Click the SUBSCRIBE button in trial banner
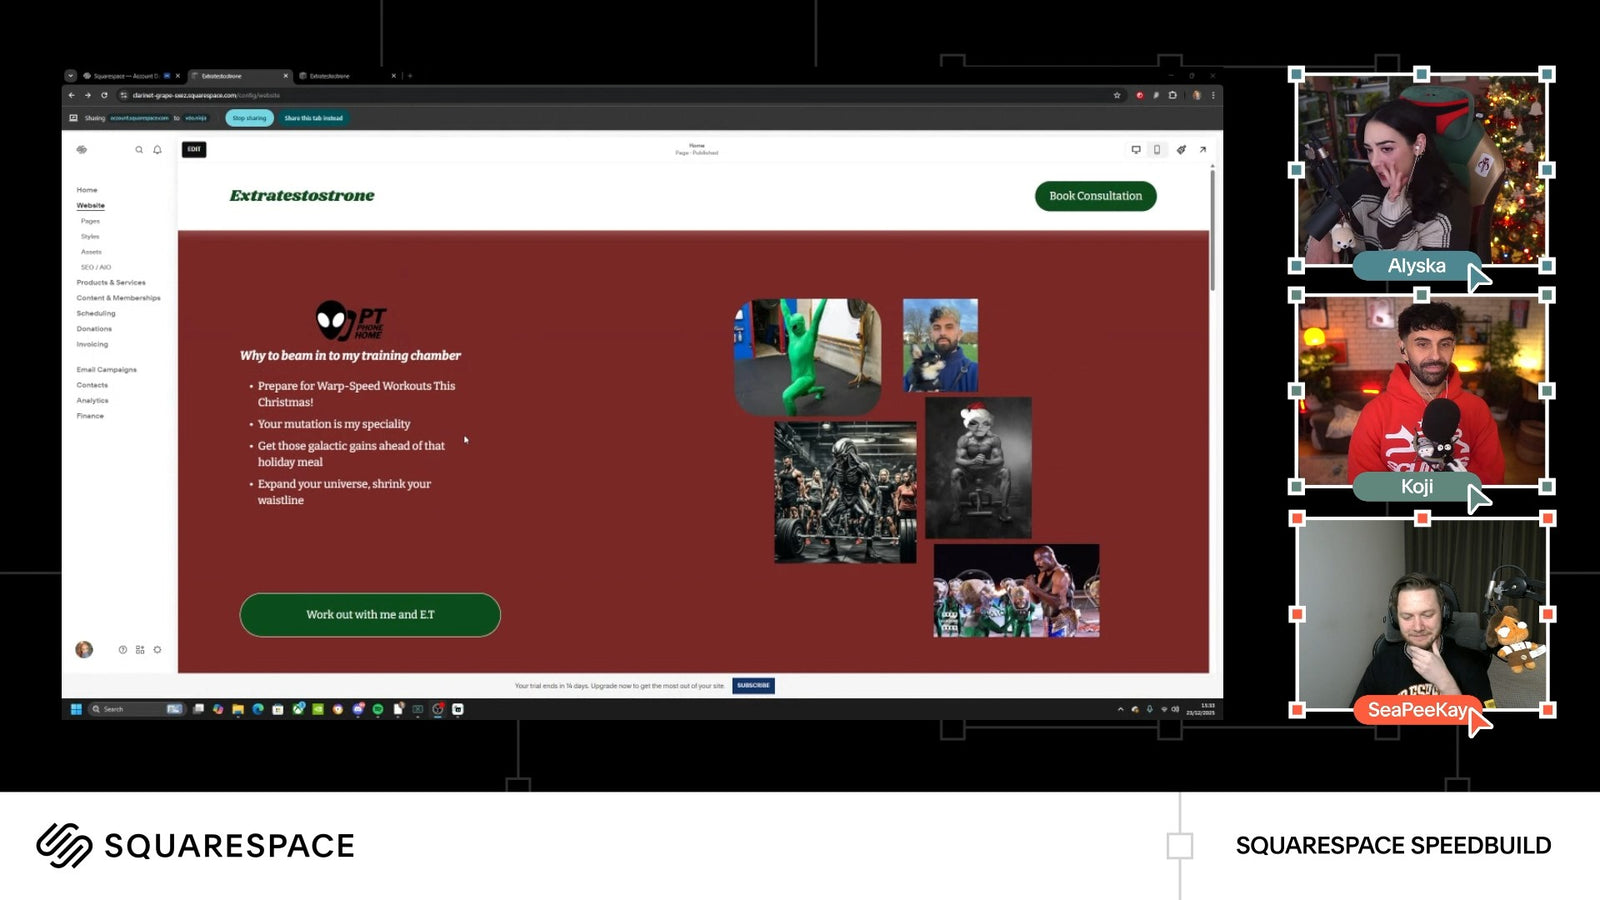The width and height of the screenshot is (1600, 900). coord(753,686)
